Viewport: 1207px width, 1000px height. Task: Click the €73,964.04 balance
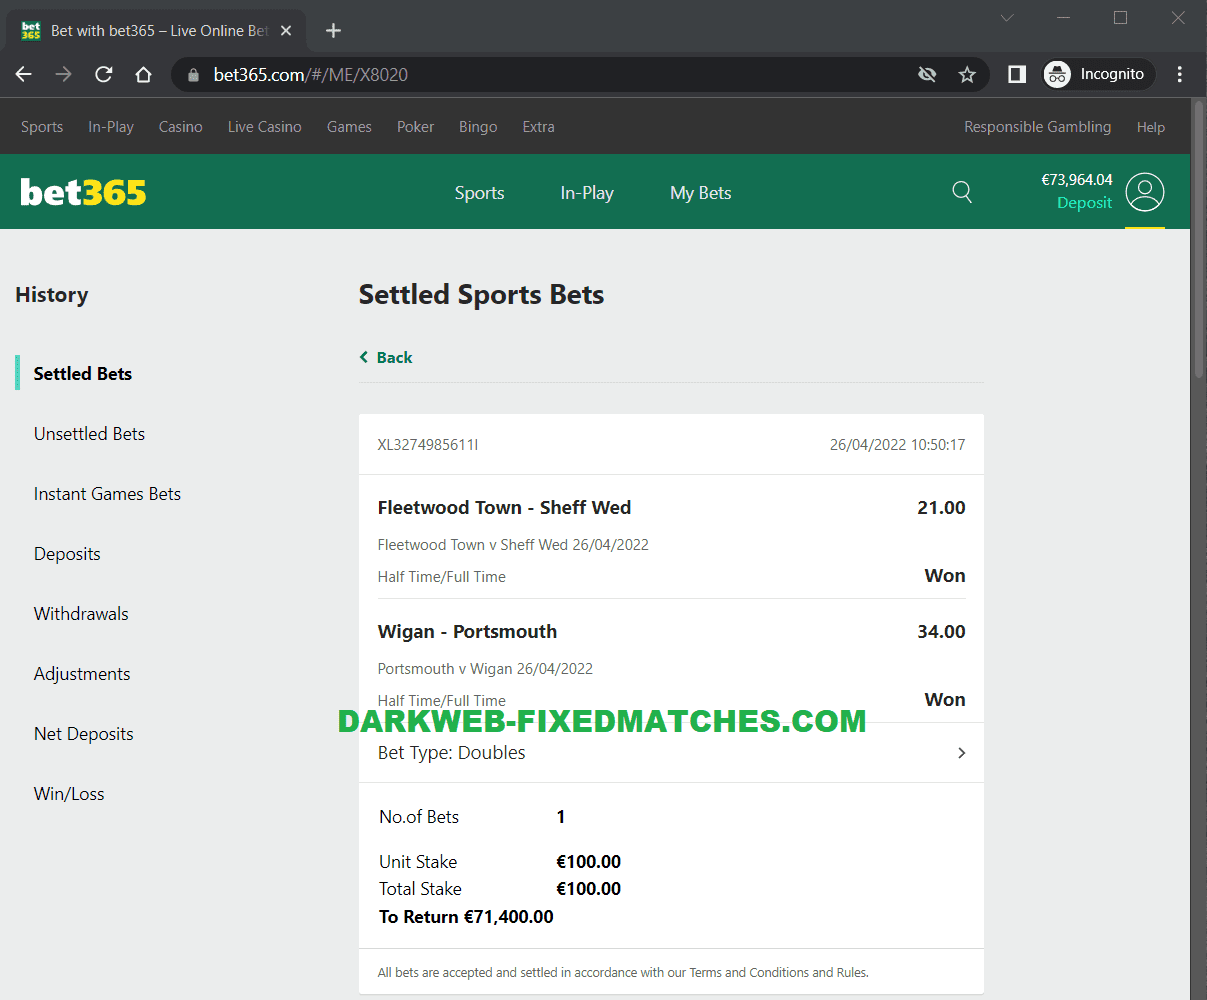pos(1077,180)
